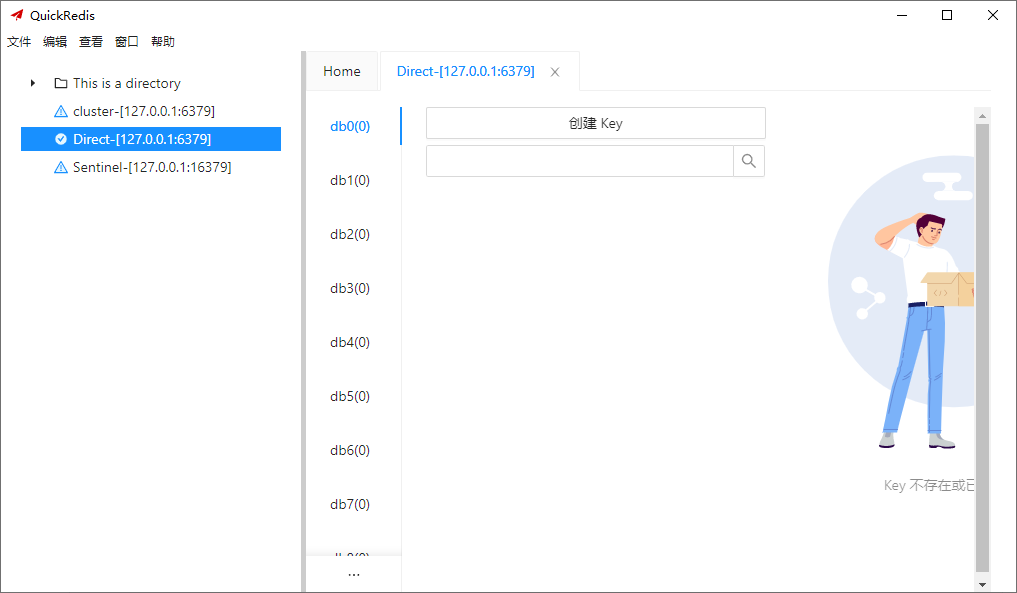This screenshot has width=1017, height=593.
Task: Click the Direct connection connected check icon
Action: [61, 139]
